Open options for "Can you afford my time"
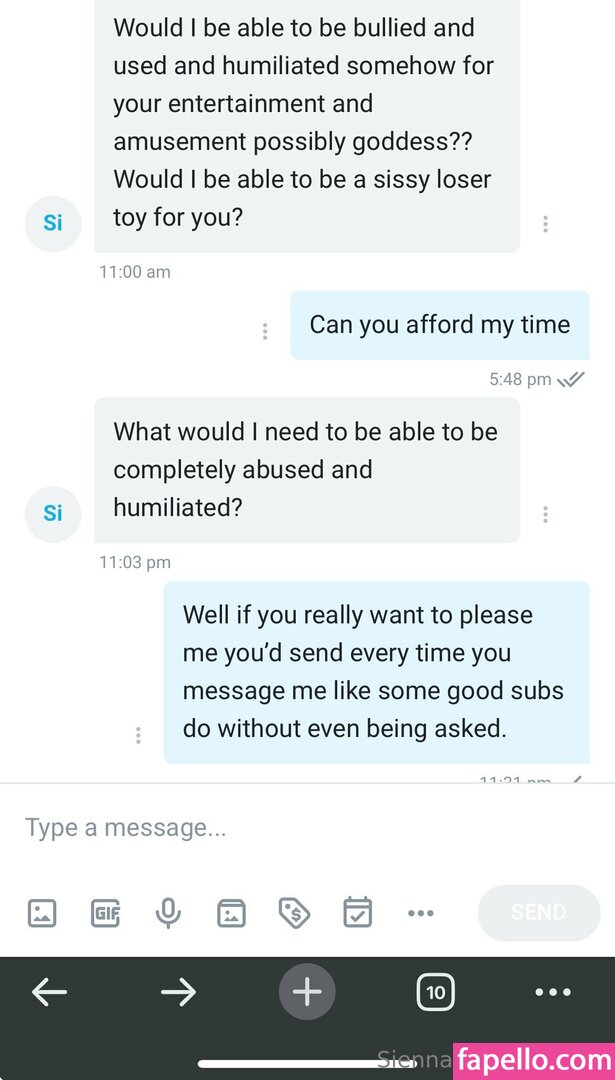This screenshot has width=615, height=1080. tap(265, 331)
